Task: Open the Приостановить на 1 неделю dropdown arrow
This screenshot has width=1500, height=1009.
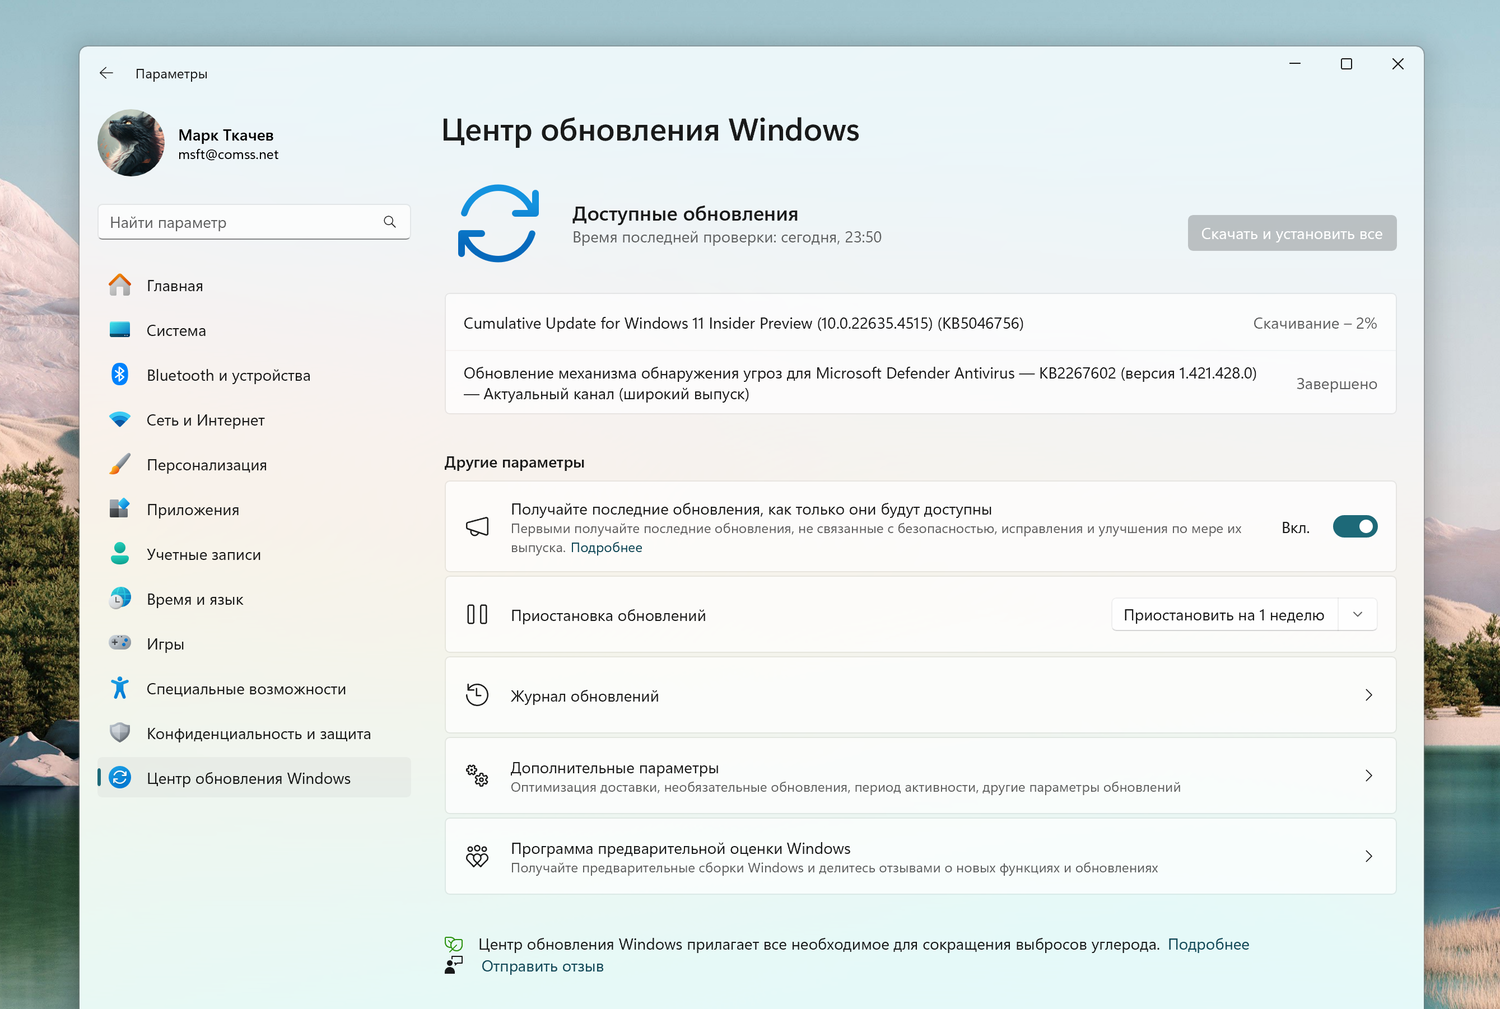Action: (x=1357, y=615)
